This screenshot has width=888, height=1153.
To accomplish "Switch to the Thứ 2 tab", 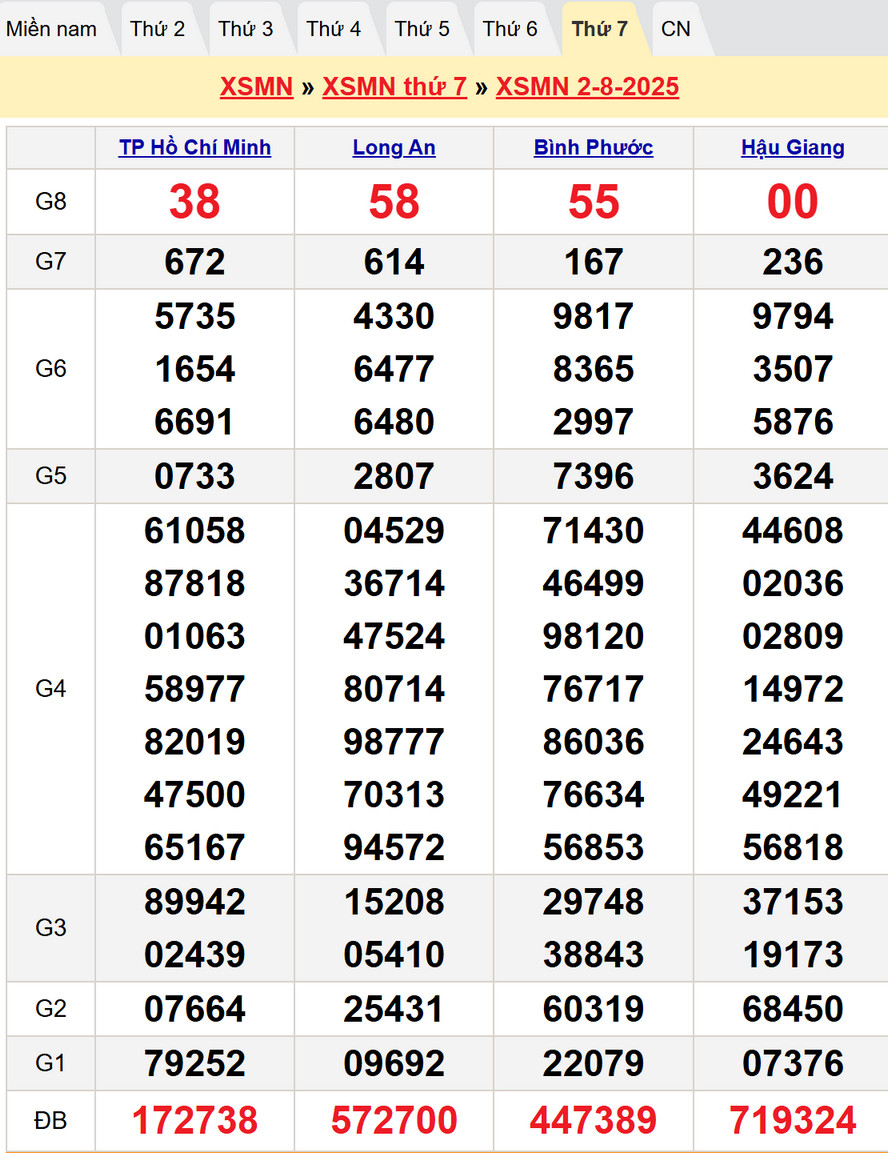I will [x=157, y=29].
